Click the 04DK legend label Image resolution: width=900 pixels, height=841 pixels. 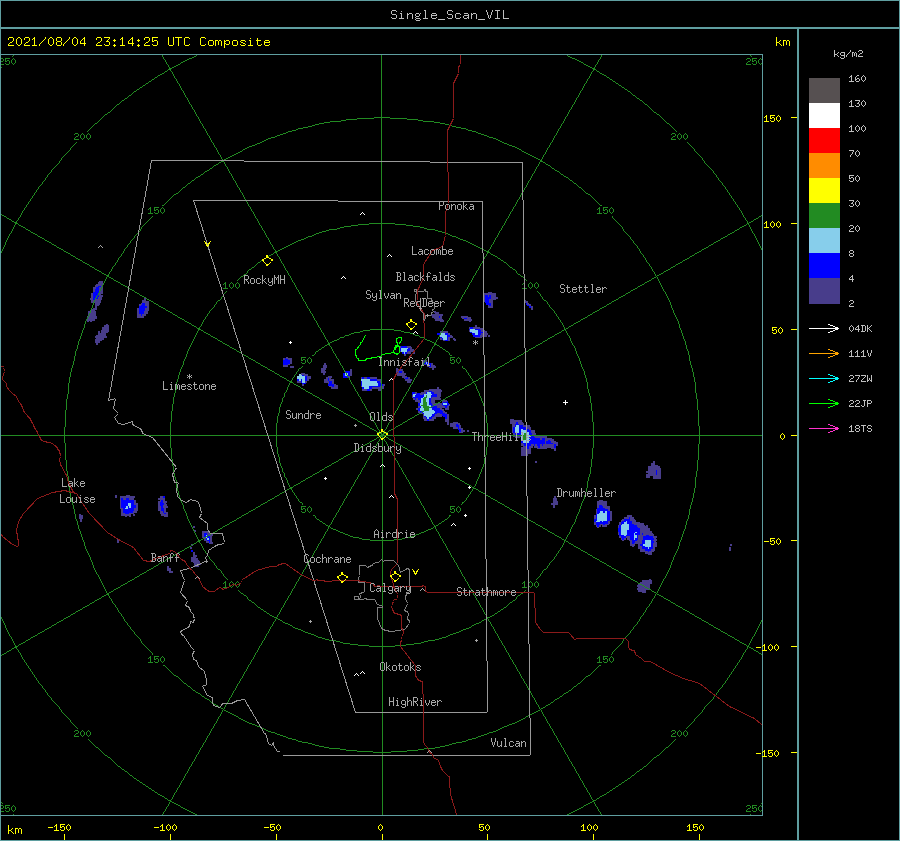[860, 329]
